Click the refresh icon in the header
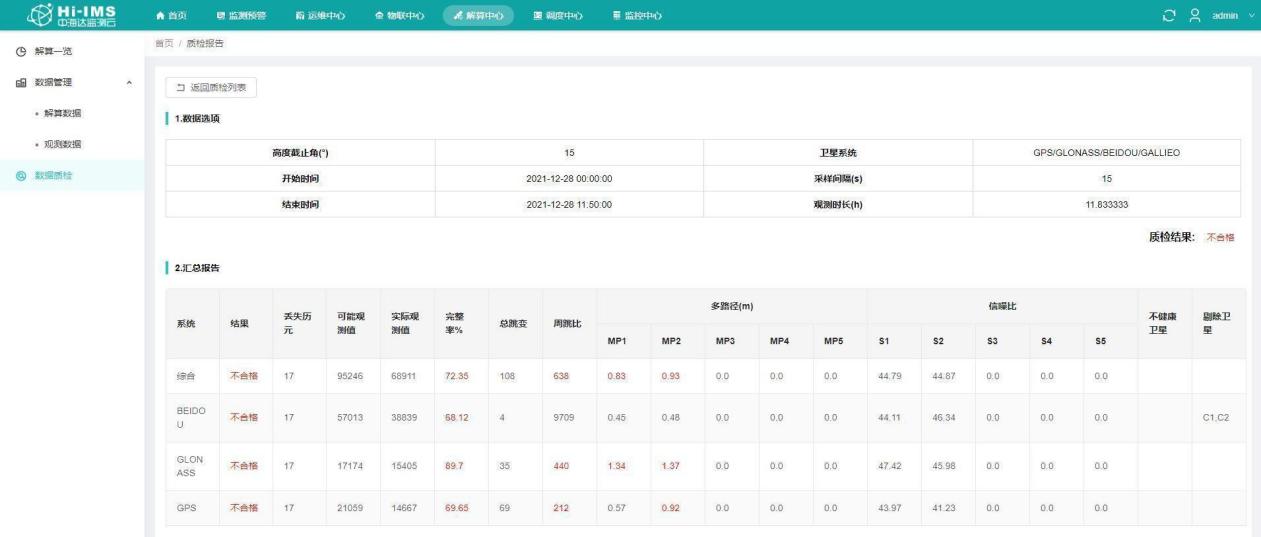Viewport: 1261px width, 537px height. [x=1171, y=16]
